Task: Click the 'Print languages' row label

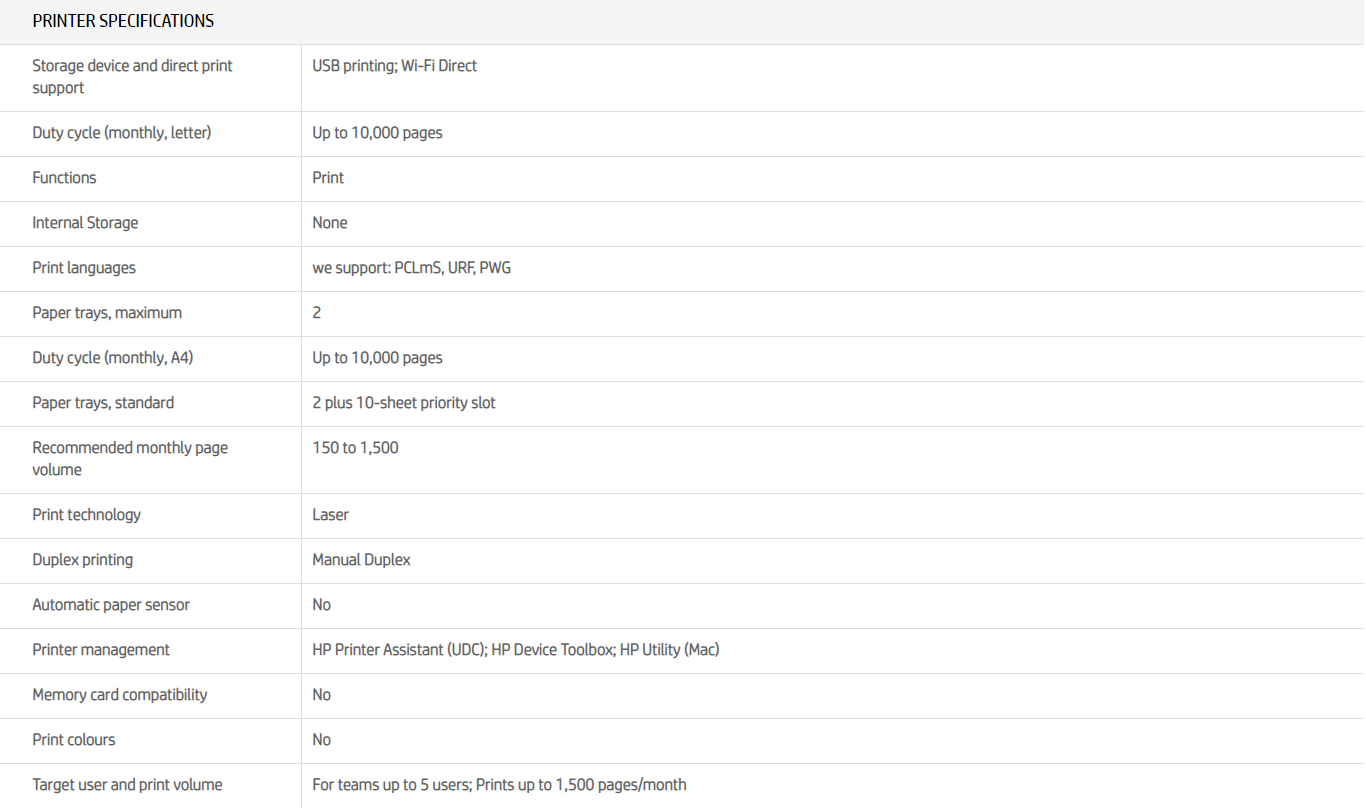Action: [x=84, y=268]
